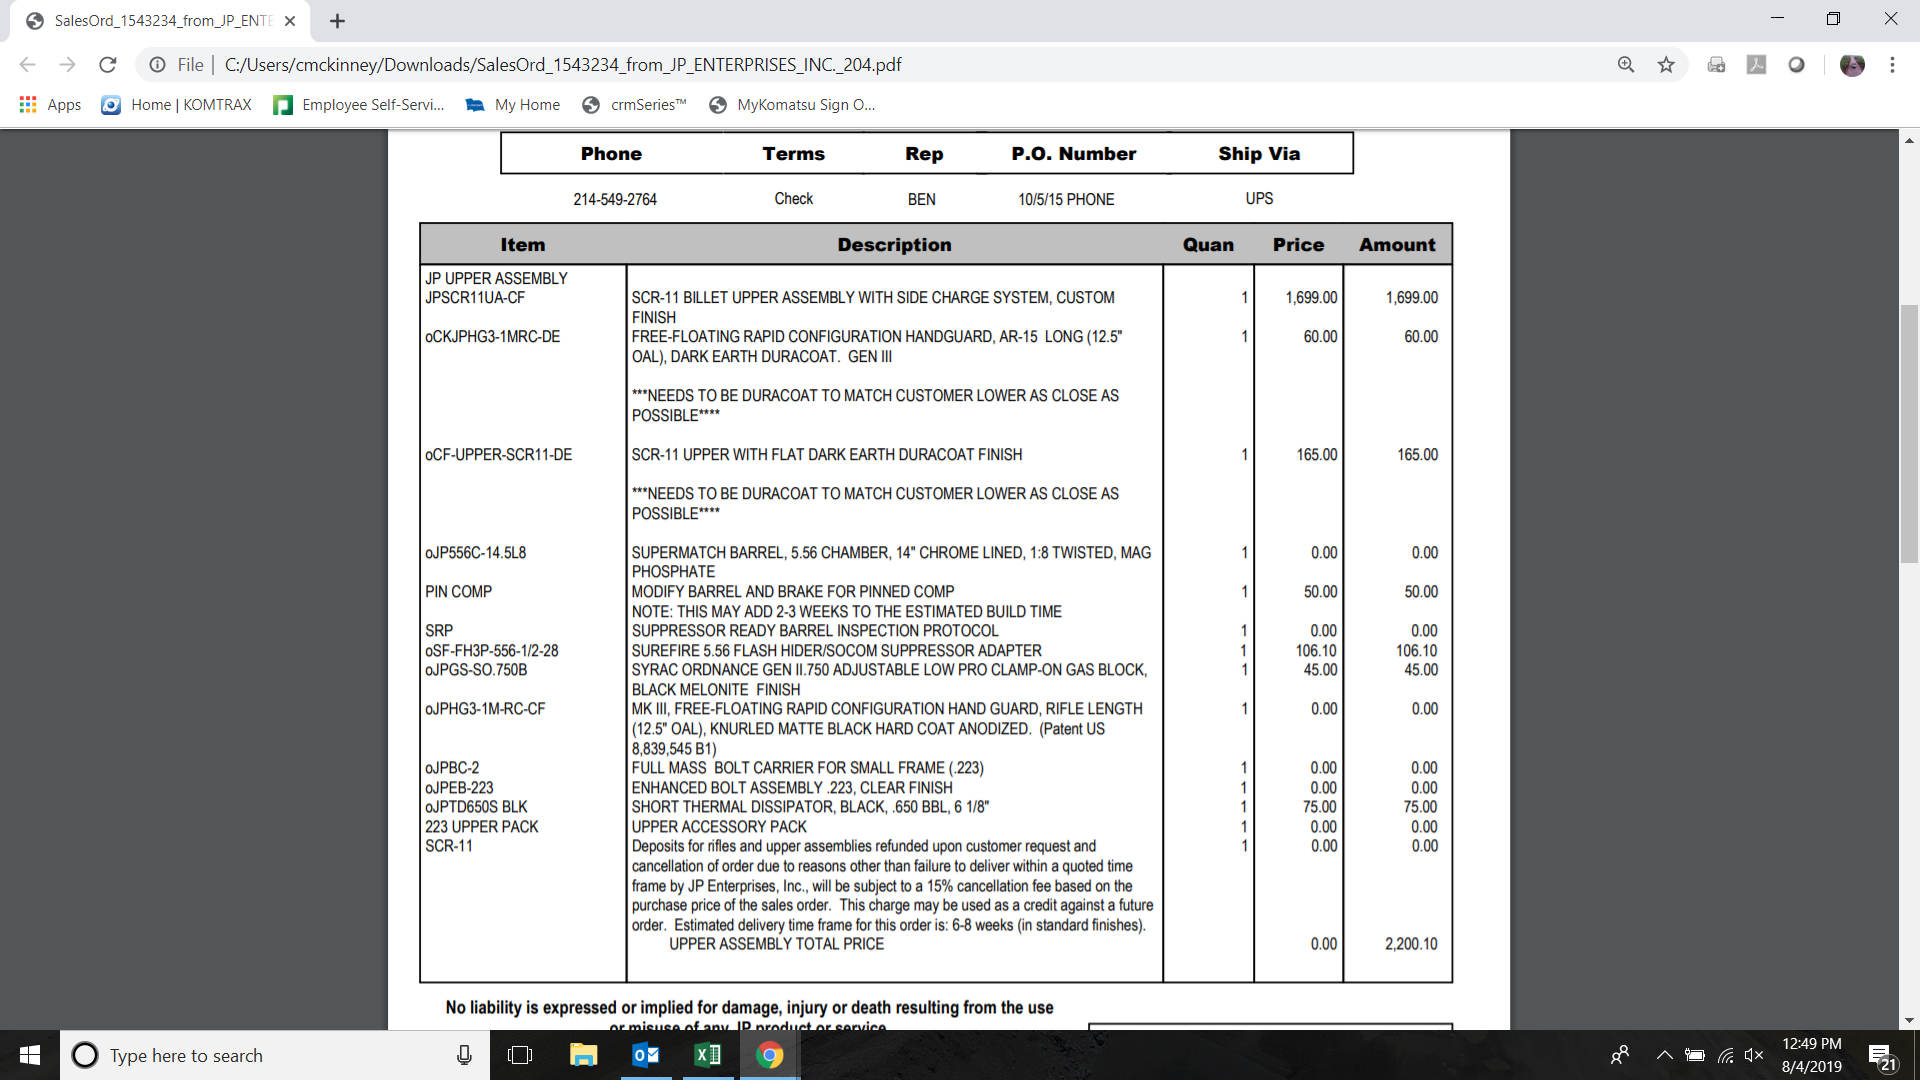The width and height of the screenshot is (1920, 1080).
Task: Show hidden system tray icons
Action: 1664,1055
